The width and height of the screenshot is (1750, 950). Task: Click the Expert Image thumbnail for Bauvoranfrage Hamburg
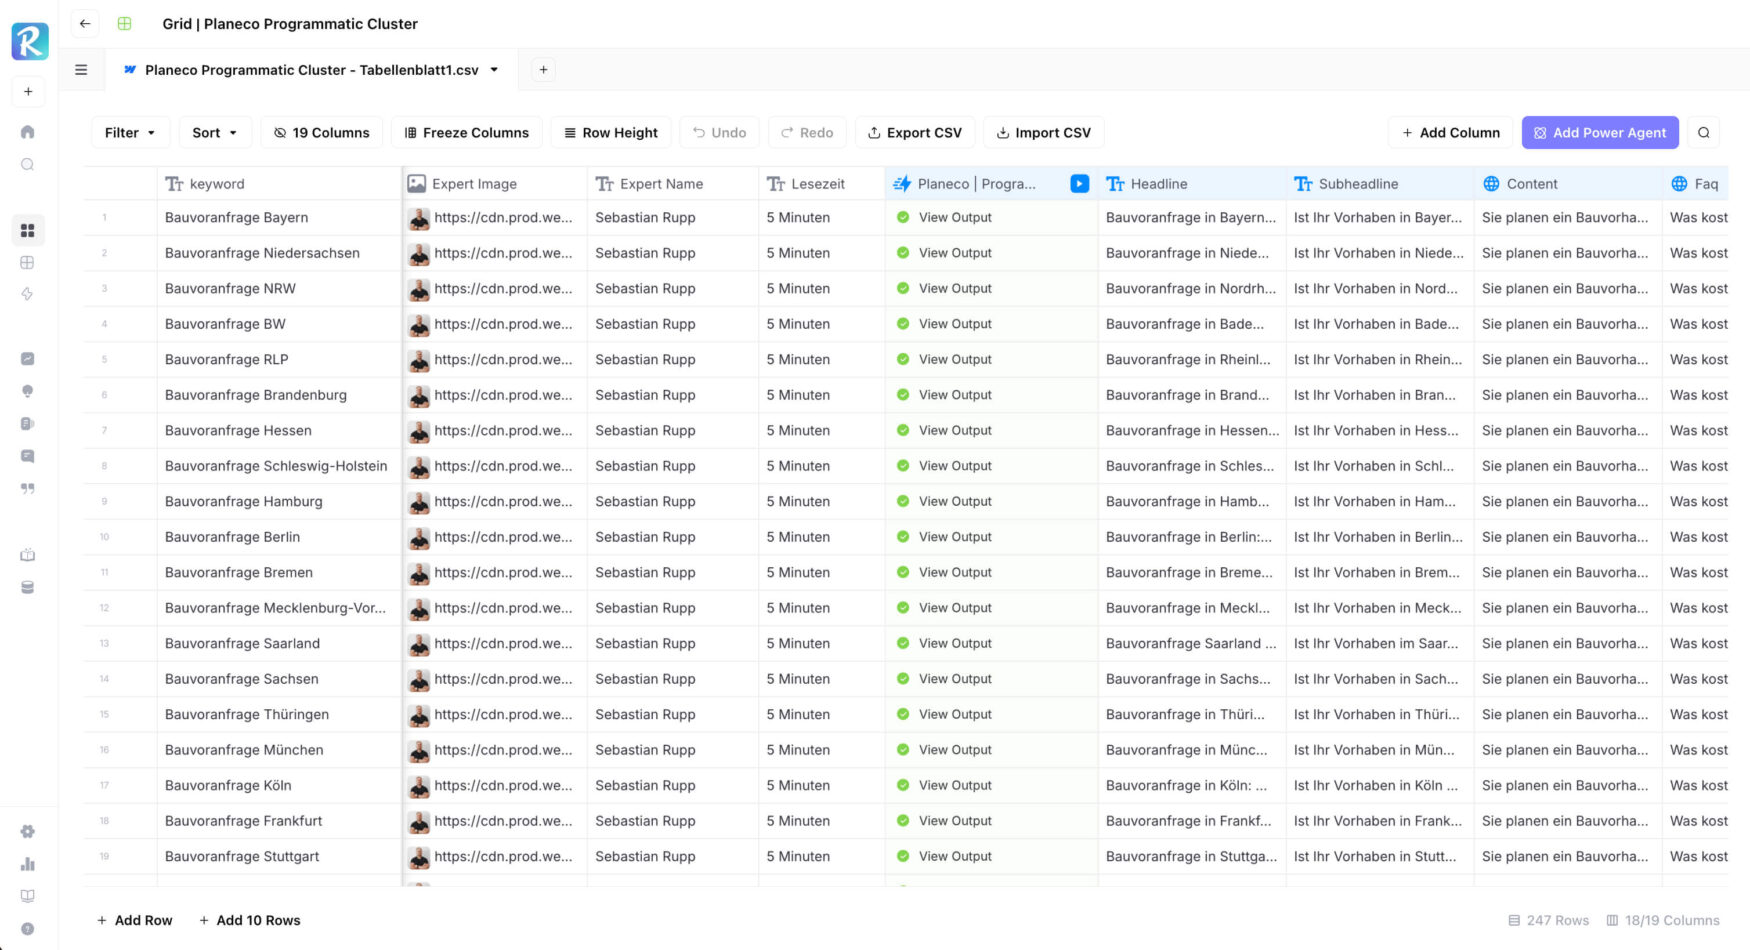point(419,502)
